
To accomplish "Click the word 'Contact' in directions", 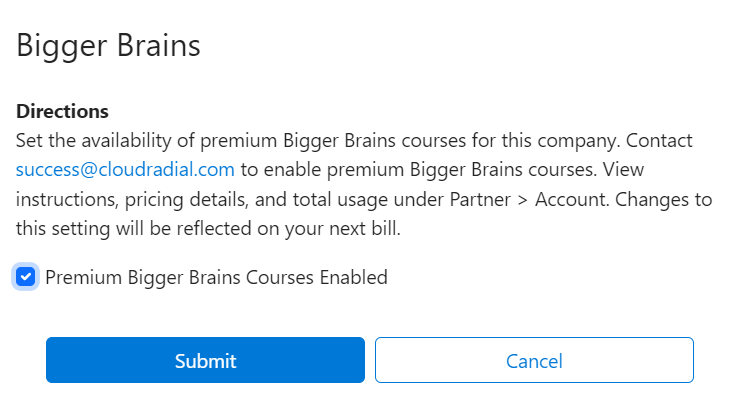I will click(659, 141).
